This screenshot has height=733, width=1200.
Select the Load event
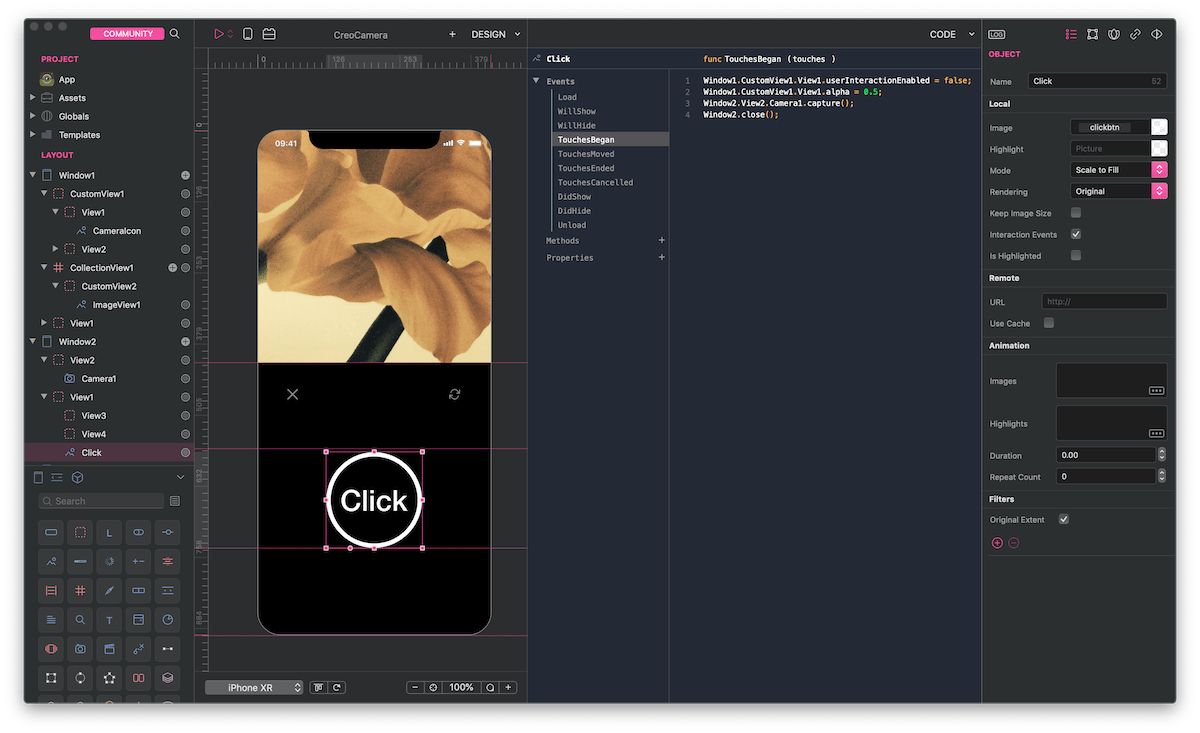coord(567,97)
